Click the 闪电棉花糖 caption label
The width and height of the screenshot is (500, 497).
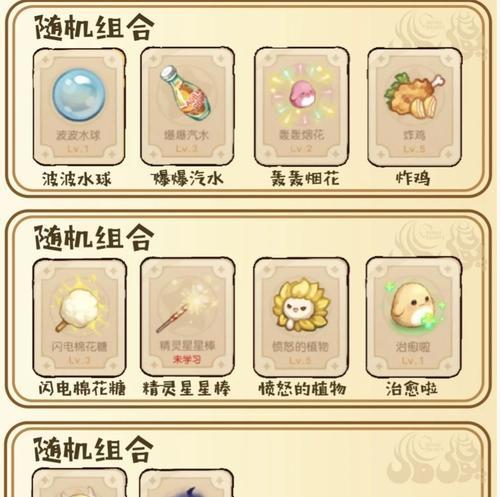[x=82, y=389]
